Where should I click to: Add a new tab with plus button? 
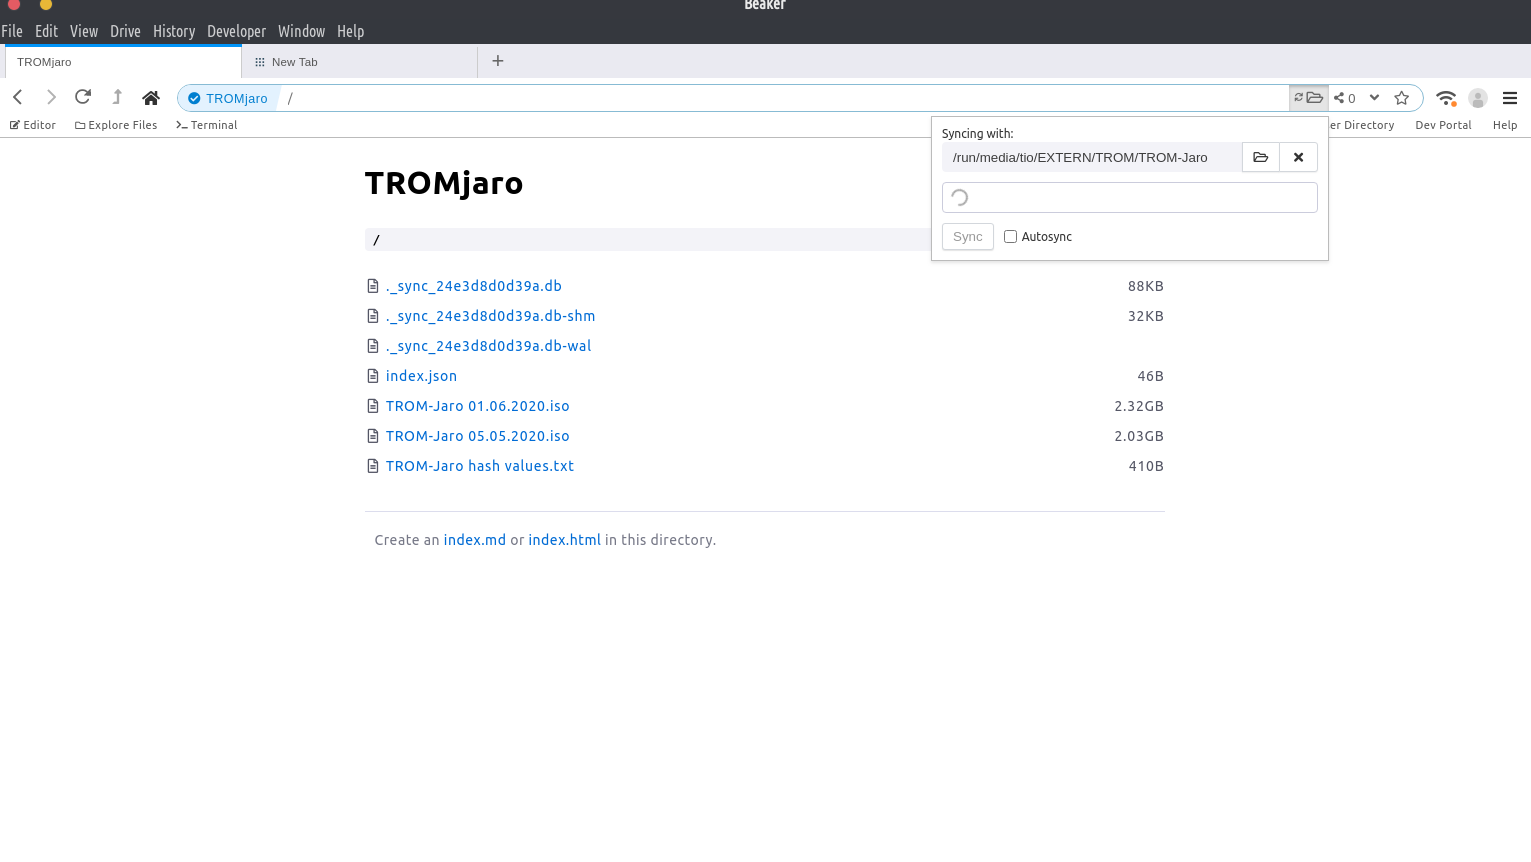tap(498, 61)
